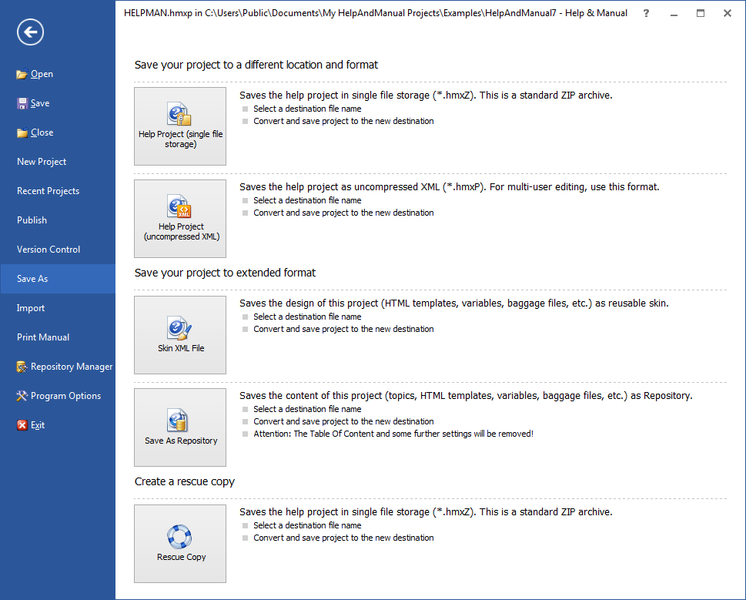
Task: Click the 'Save your project to extended format' heading
Action: tap(225, 273)
